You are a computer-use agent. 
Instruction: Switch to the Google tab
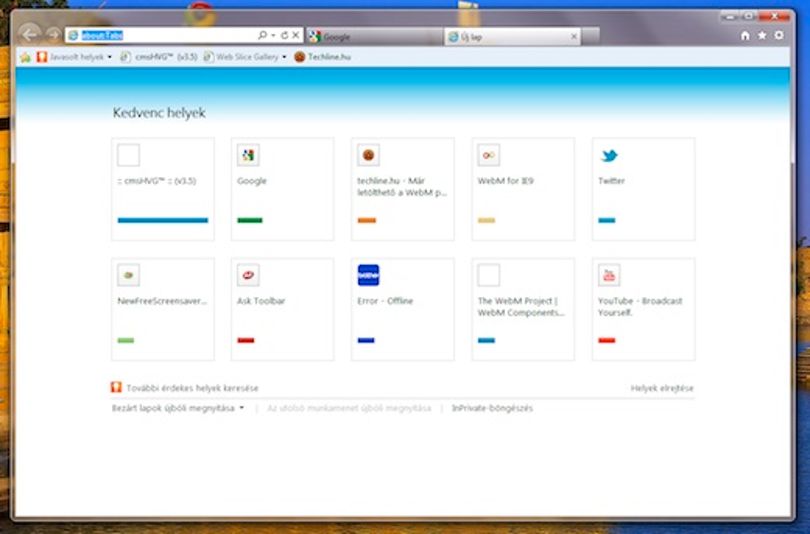point(375,37)
